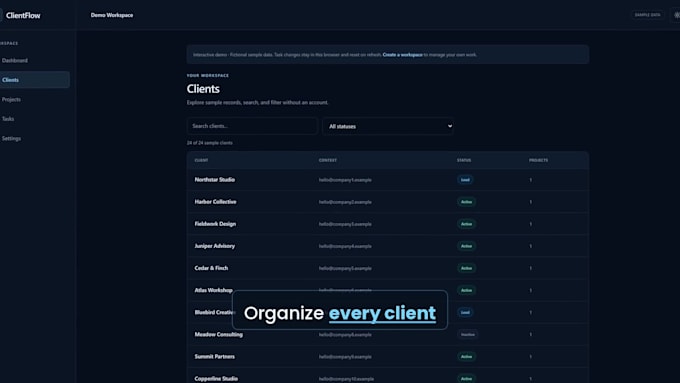Click the hello@company5.example contact email

coord(345,268)
